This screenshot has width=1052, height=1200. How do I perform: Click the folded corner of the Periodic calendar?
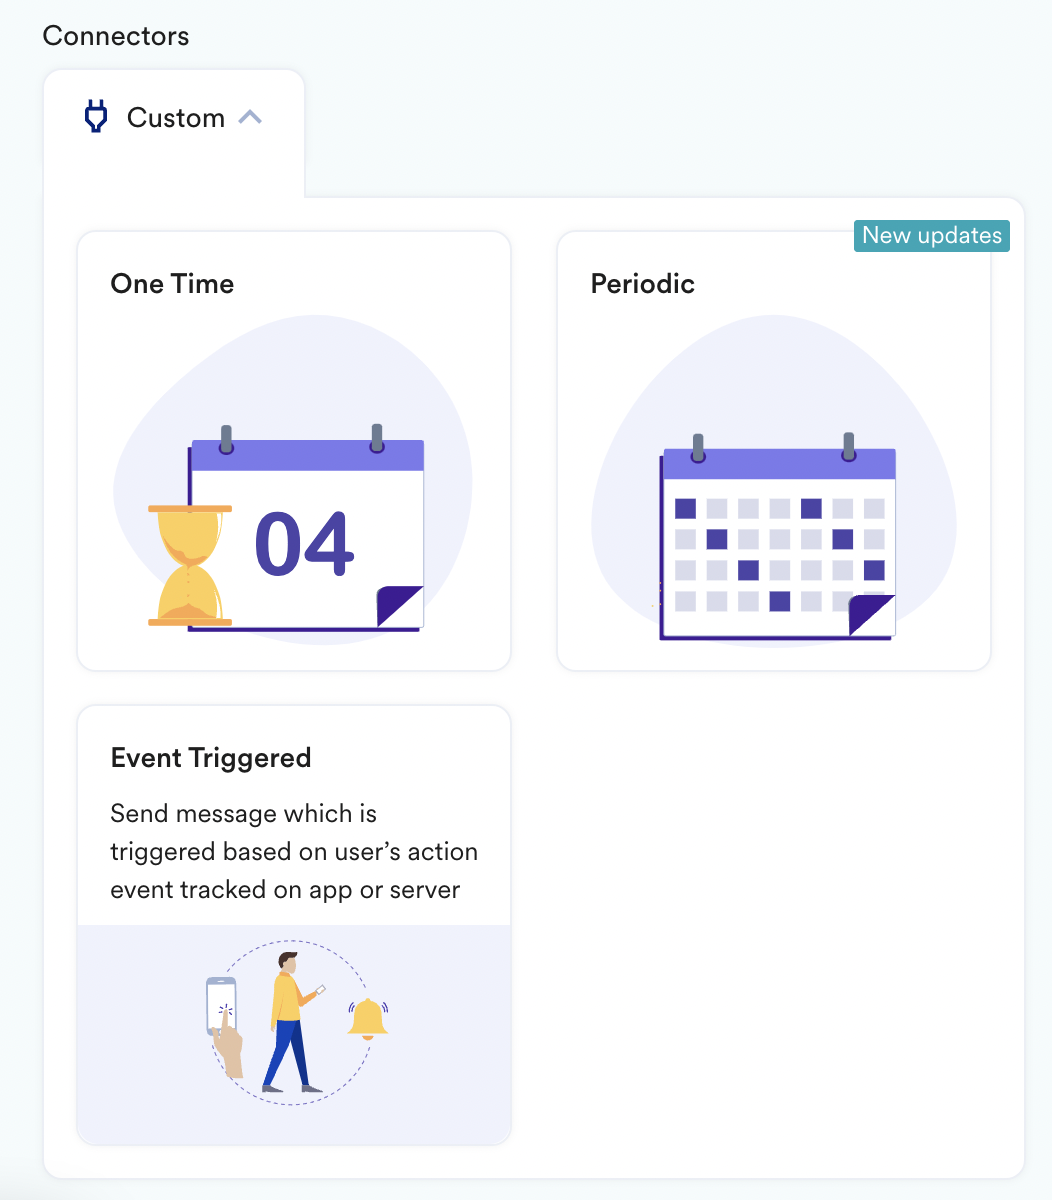[x=871, y=615]
